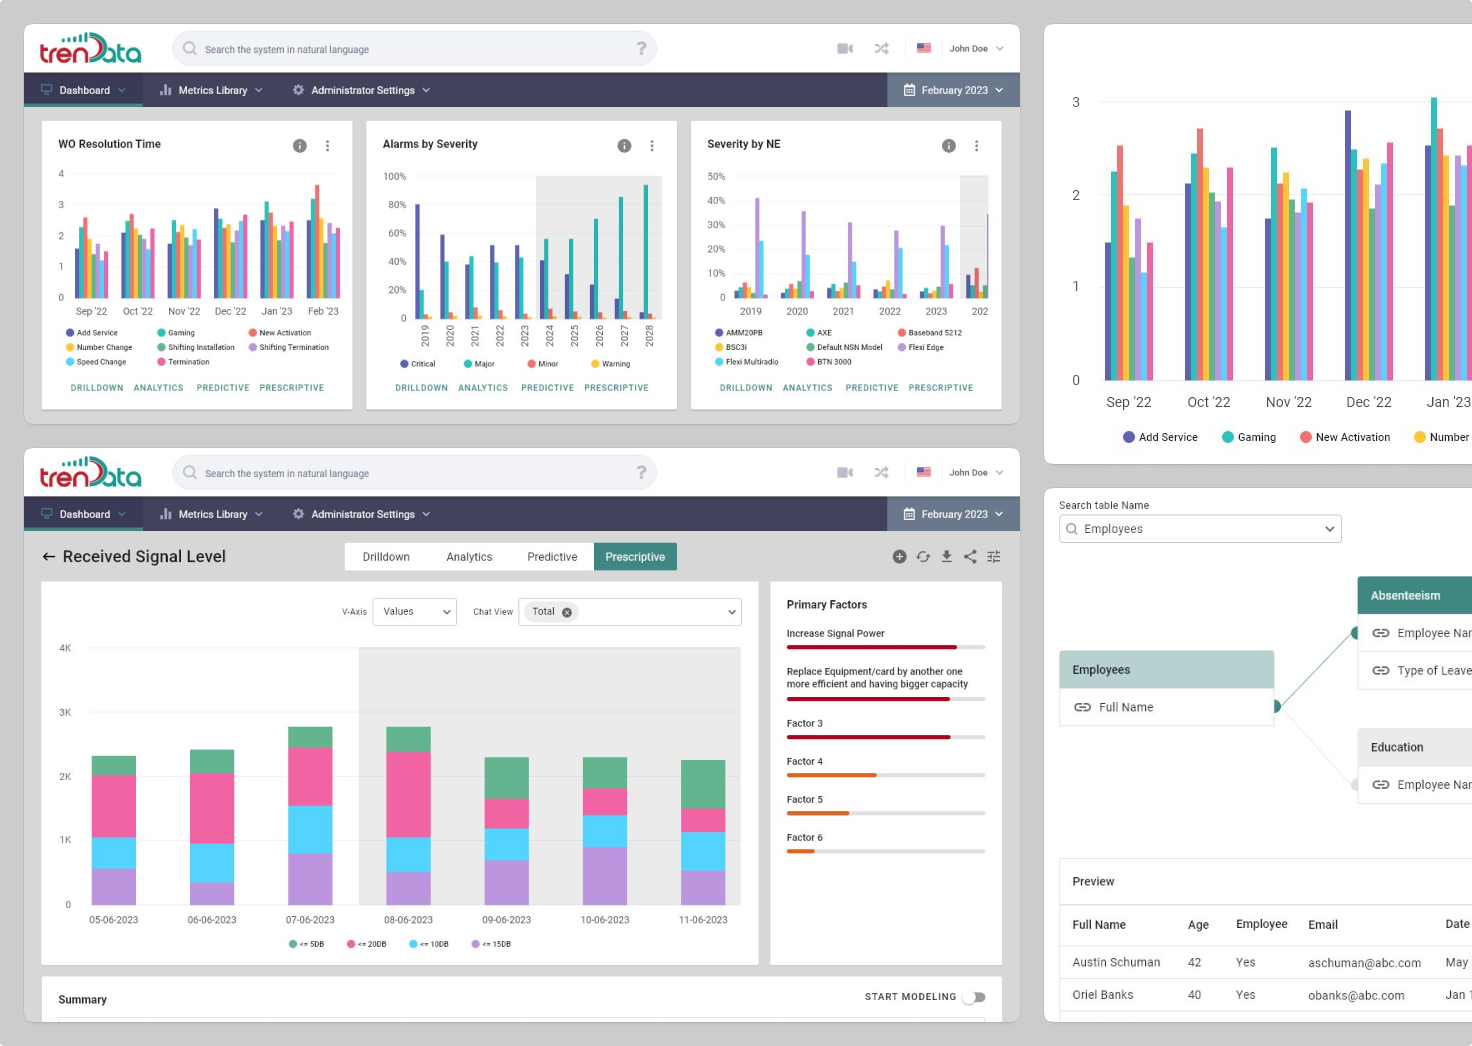Toggle the Critical legend in Alarms by Severity
Screen dimensions: 1472x1046
click(x=418, y=364)
